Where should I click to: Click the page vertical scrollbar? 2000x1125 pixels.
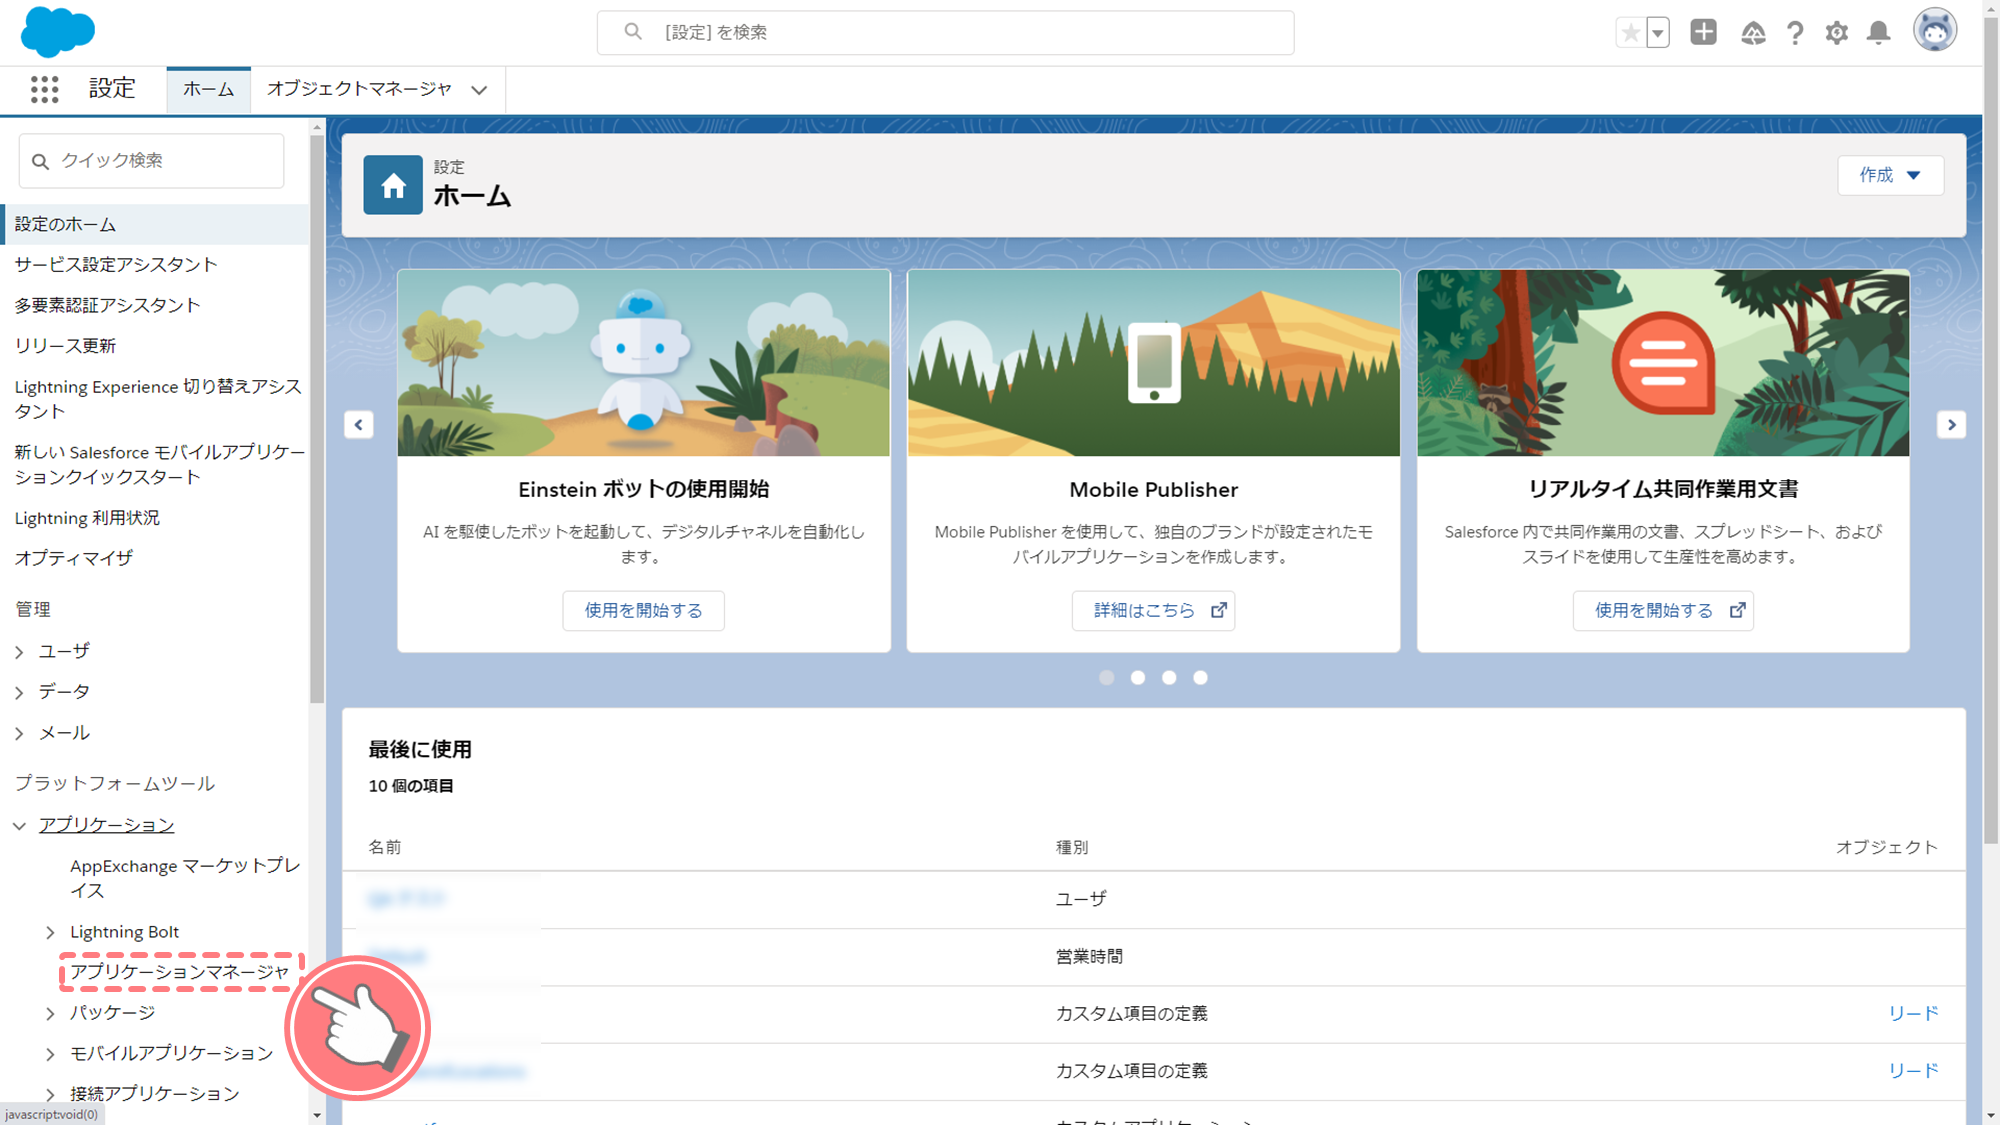tap(1991, 430)
